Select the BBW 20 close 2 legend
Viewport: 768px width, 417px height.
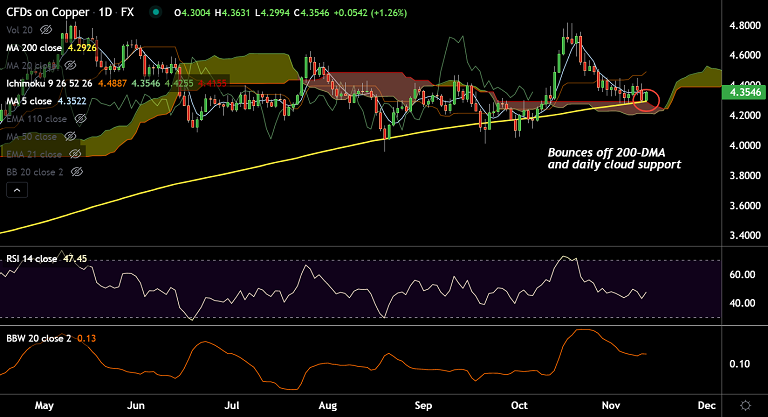[x=39, y=338]
